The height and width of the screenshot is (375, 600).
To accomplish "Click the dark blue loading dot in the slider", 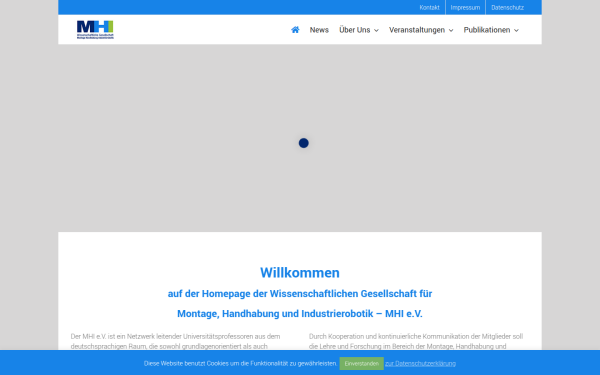I will click(303, 143).
